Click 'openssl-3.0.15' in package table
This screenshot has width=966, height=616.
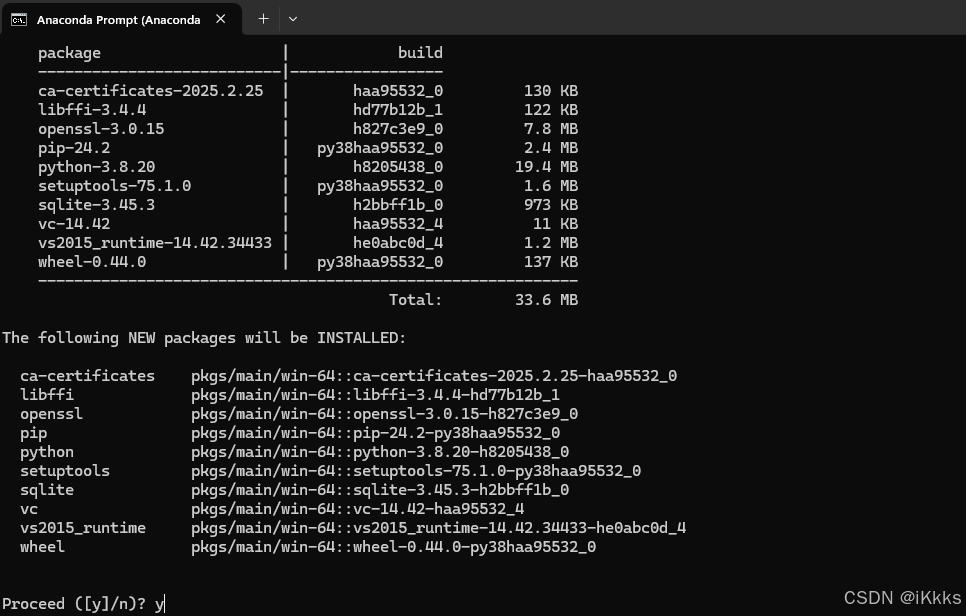coord(101,129)
